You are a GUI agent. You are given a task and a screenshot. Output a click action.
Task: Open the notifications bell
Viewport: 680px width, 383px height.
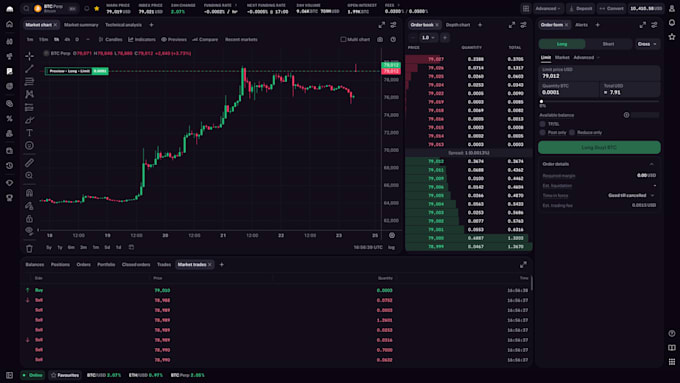coord(672,23)
